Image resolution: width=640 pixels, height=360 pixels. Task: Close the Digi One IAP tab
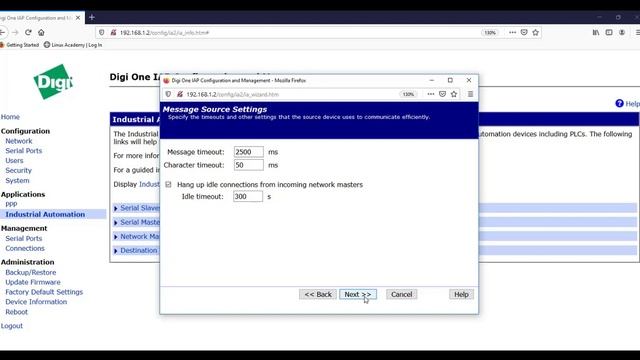point(78,18)
